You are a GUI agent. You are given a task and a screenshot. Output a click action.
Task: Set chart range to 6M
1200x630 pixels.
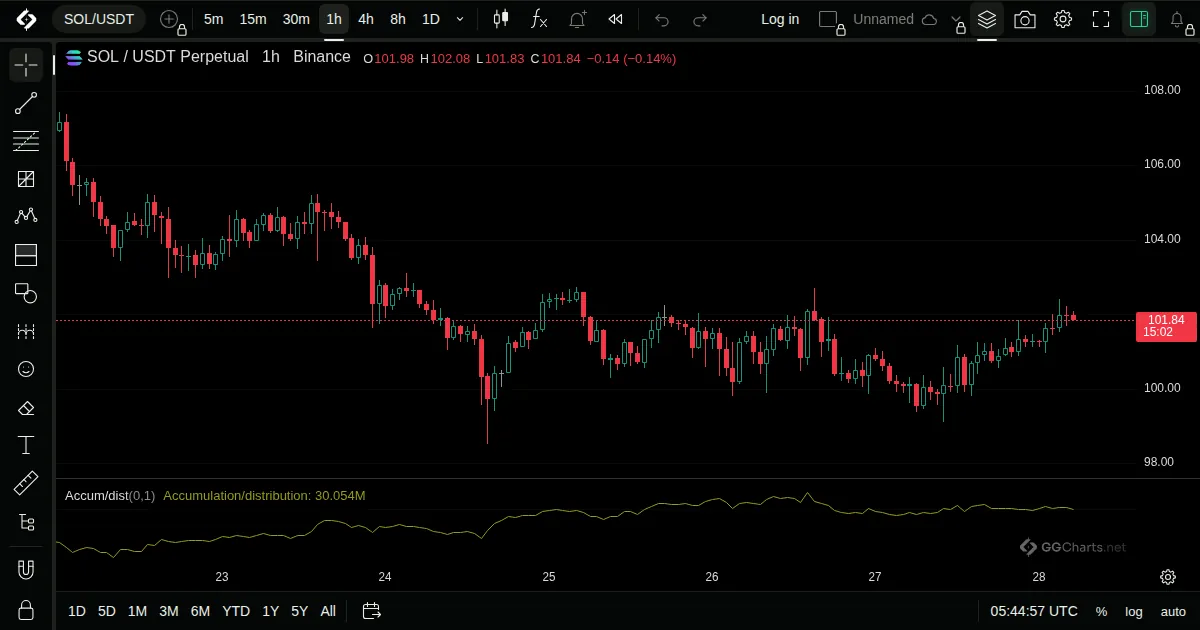200,611
